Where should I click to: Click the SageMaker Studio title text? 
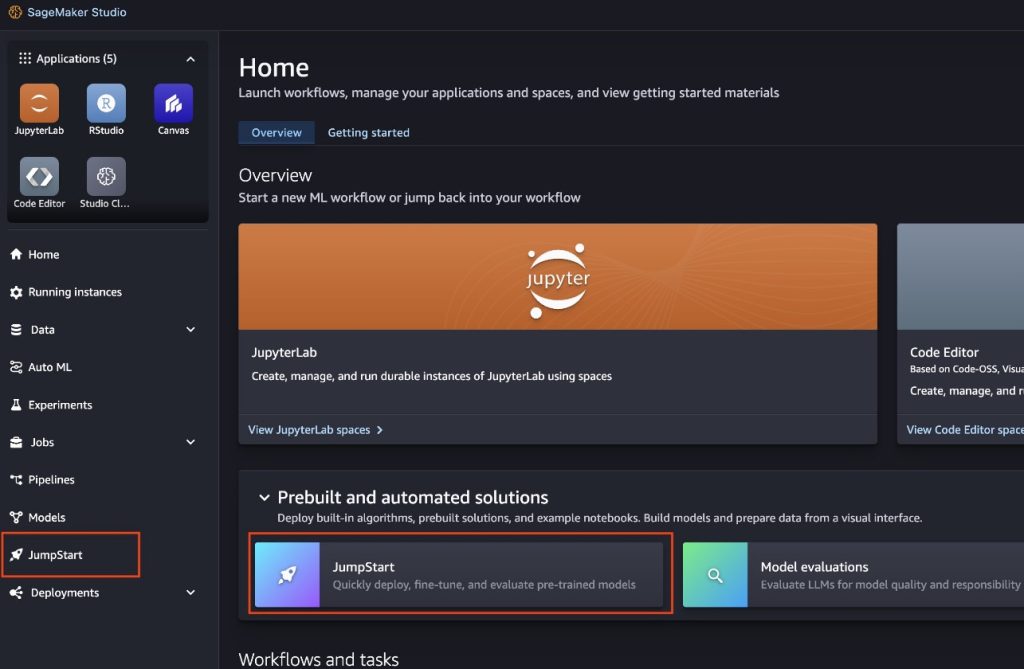tap(76, 12)
